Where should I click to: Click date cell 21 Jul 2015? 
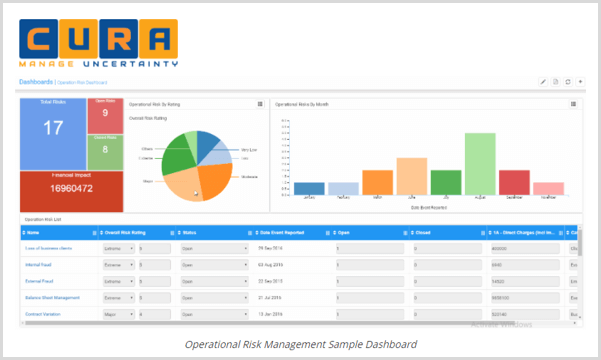tap(270, 298)
